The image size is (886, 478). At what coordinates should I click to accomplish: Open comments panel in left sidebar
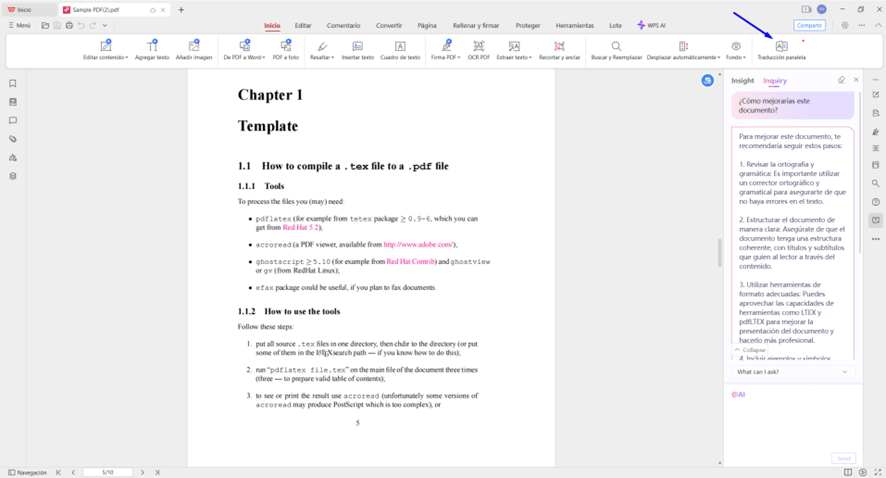pos(12,120)
